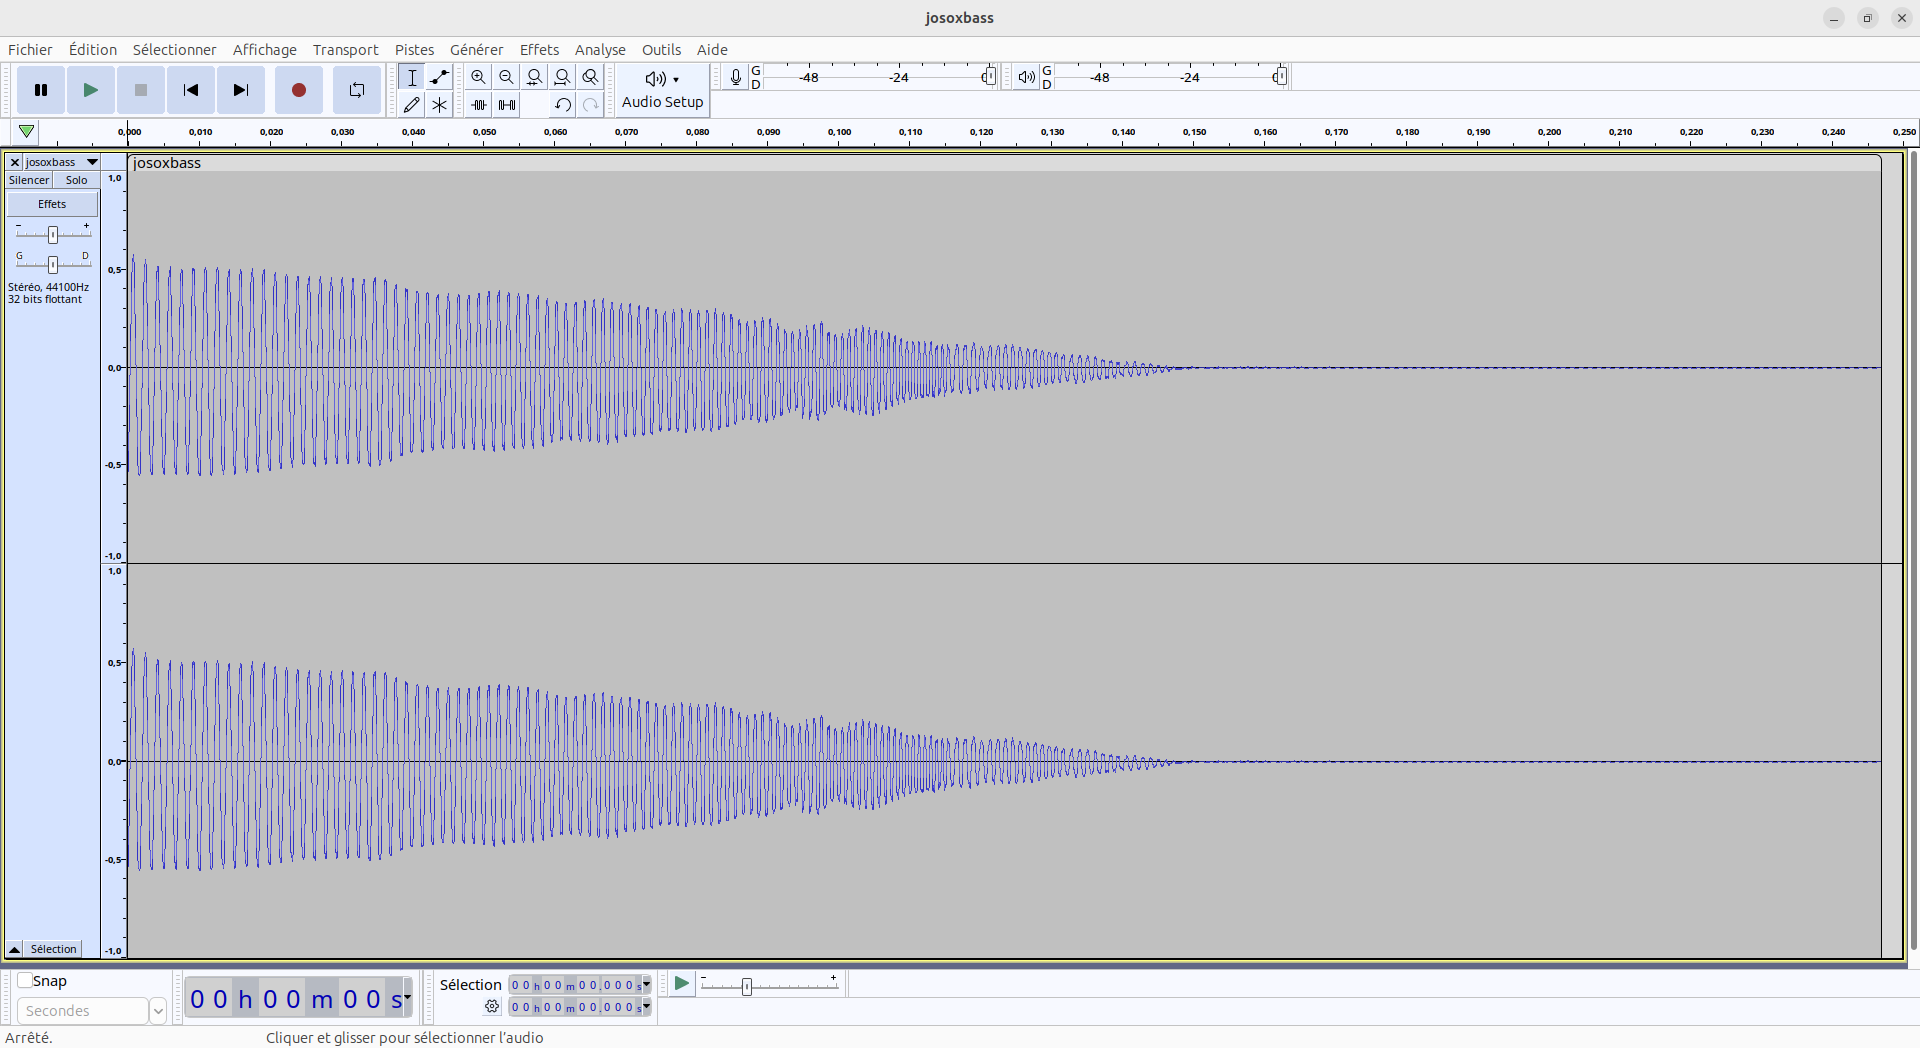Click the microphone record meter icon

735,77
